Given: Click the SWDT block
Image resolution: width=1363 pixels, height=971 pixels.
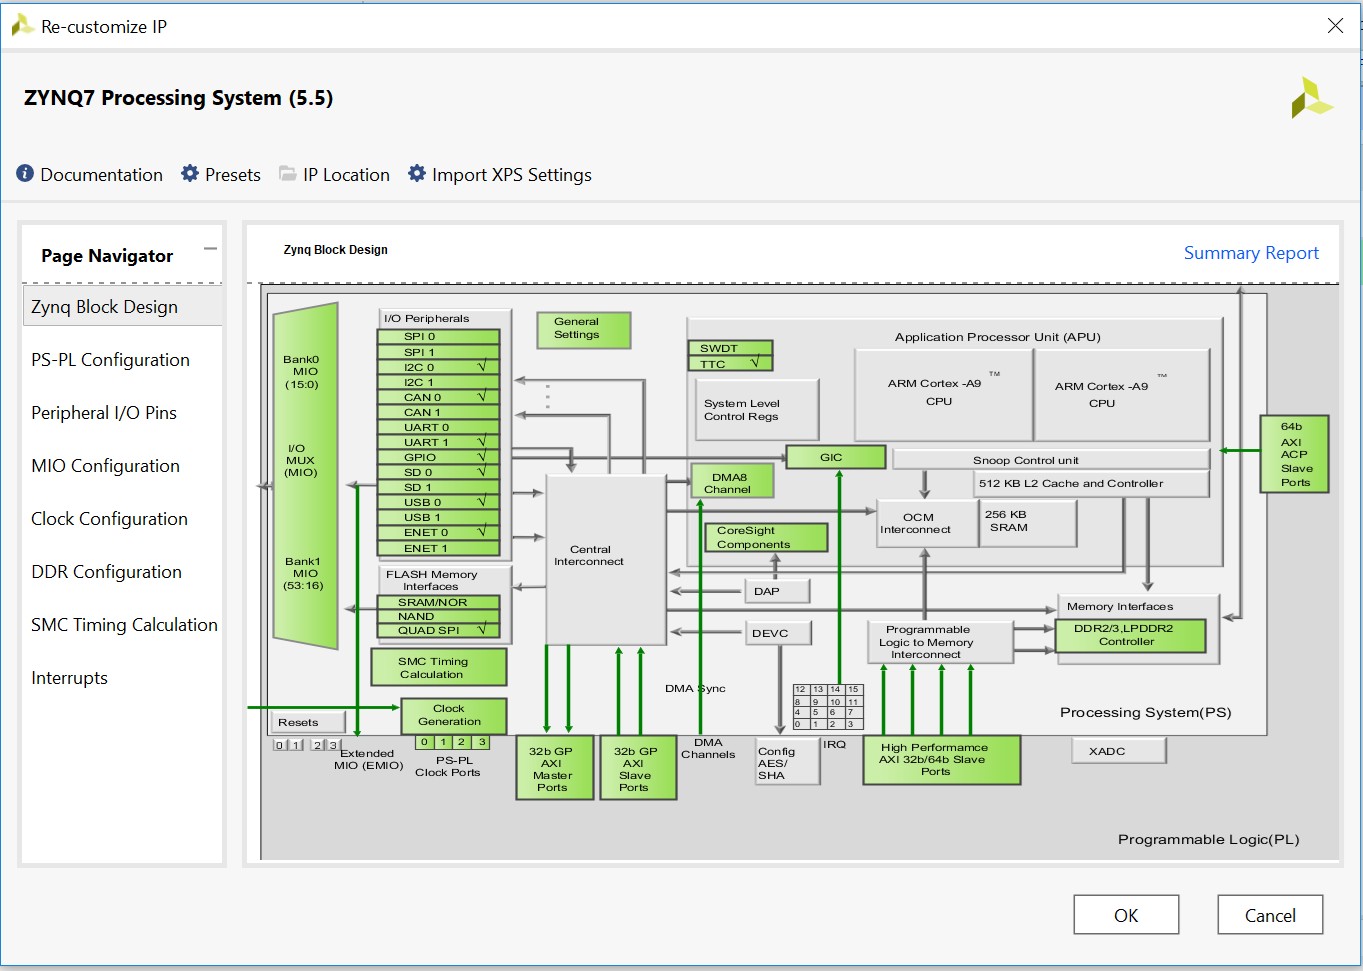Looking at the screenshot, I should [x=730, y=348].
